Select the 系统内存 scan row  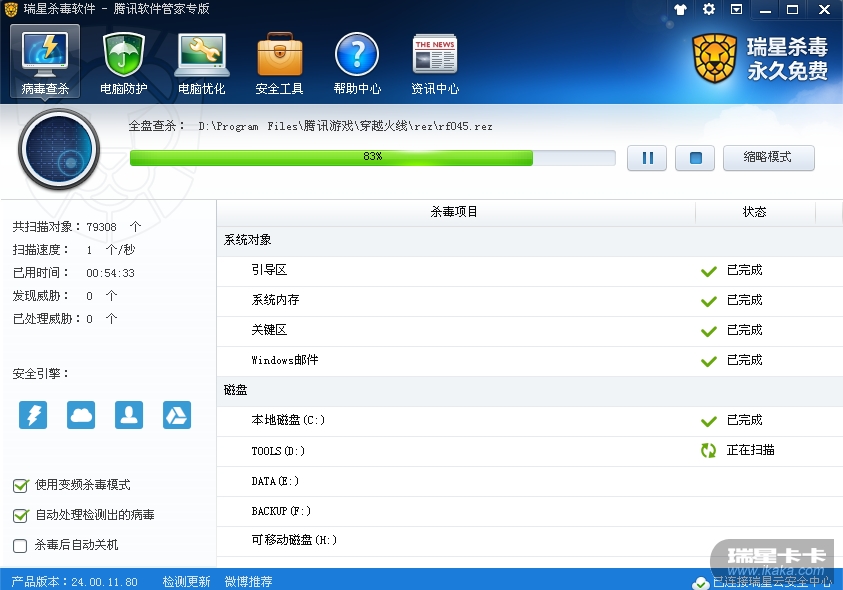[530, 301]
